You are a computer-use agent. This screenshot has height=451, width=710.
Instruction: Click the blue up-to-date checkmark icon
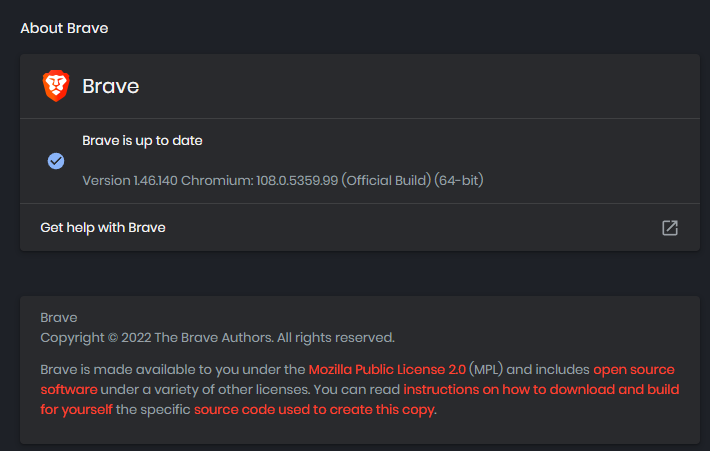click(x=56, y=161)
